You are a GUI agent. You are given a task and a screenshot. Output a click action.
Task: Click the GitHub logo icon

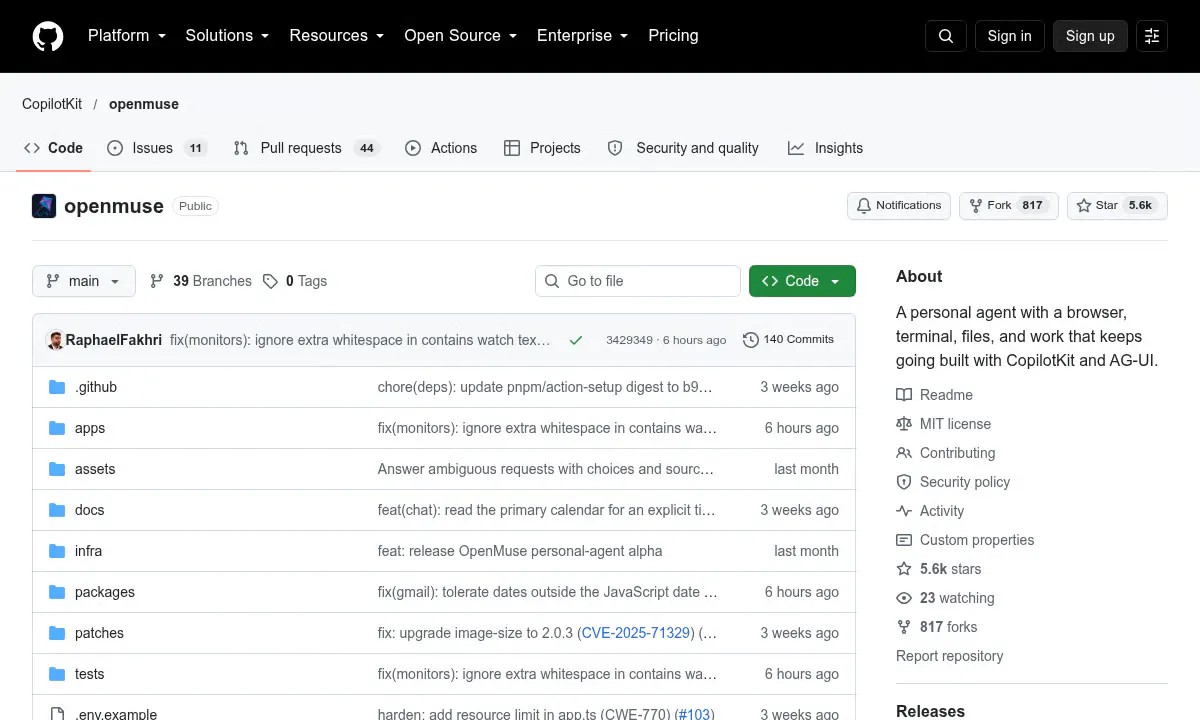pos(48,36)
